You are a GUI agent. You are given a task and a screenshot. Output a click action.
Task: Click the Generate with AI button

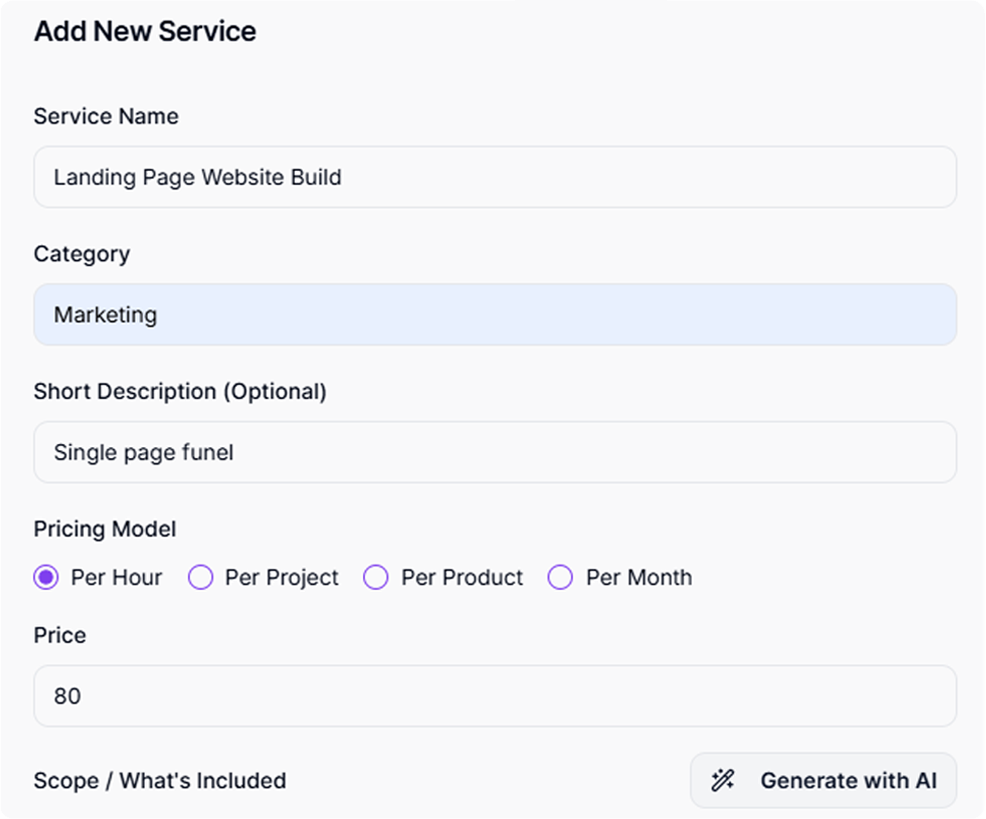click(x=823, y=781)
